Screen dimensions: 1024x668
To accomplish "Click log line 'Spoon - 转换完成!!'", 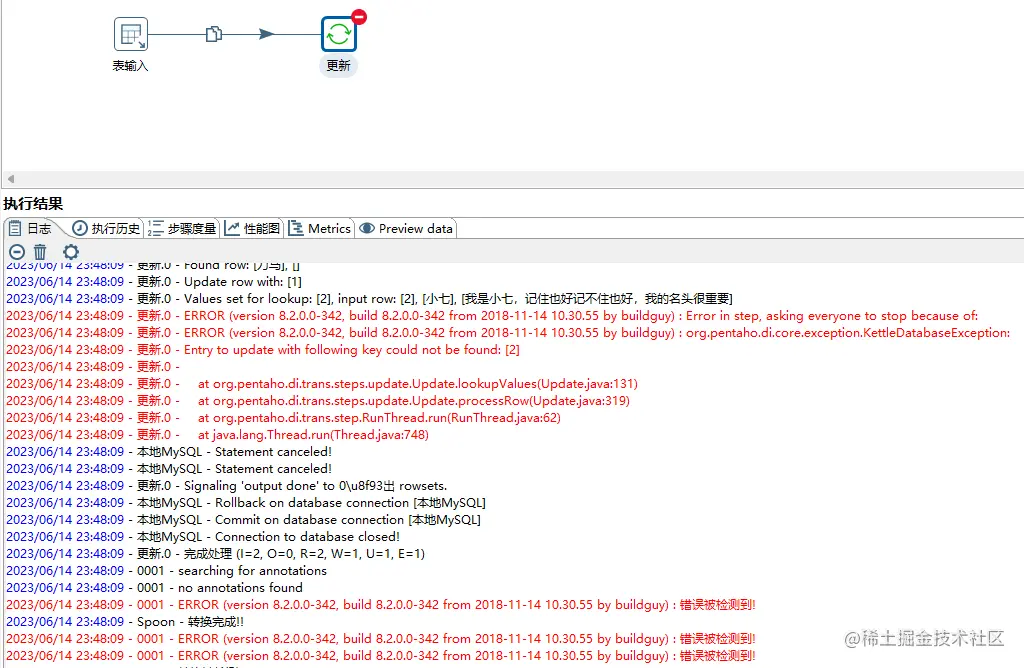I will [x=125, y=621].
